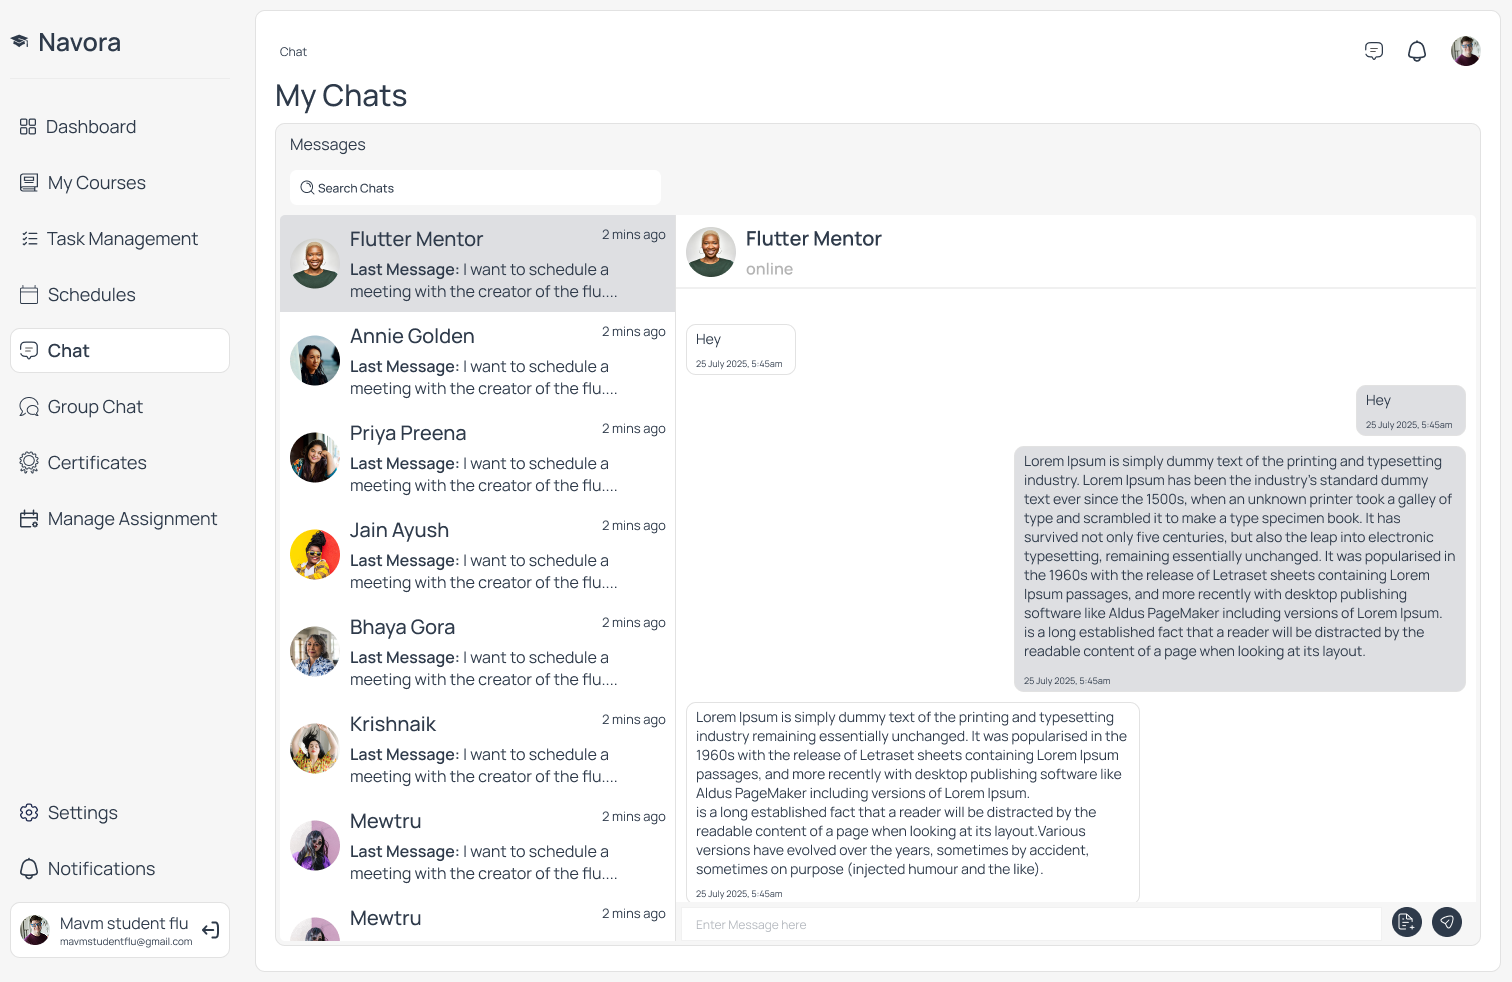Click the Navora logo icon
1512x982 pixels.
[x=20, y=41]
